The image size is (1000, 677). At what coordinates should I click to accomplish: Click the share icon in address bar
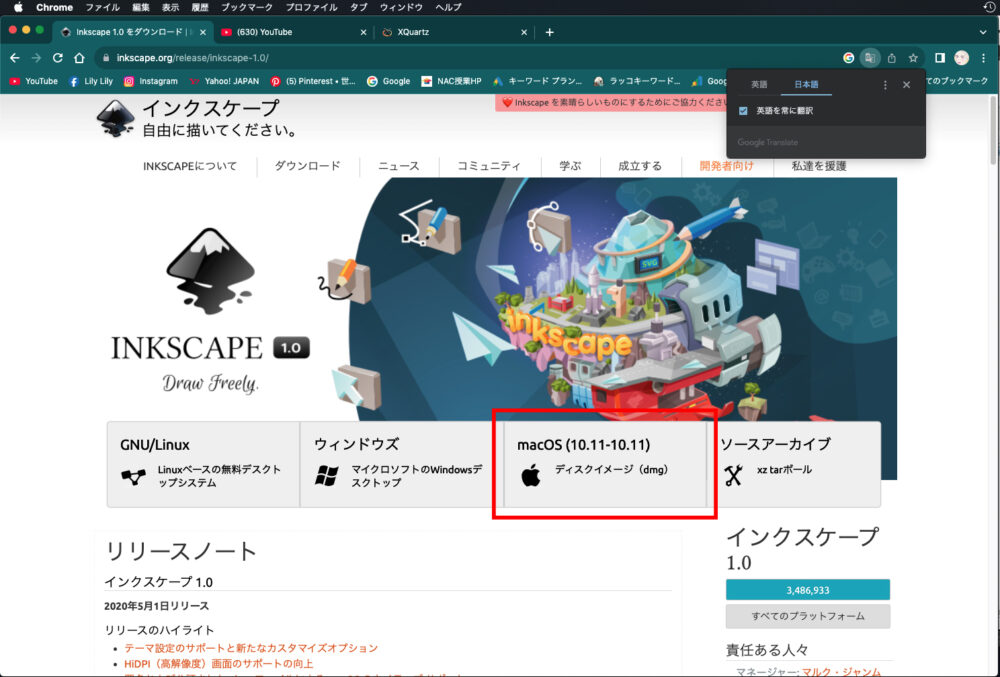(892, 58)
